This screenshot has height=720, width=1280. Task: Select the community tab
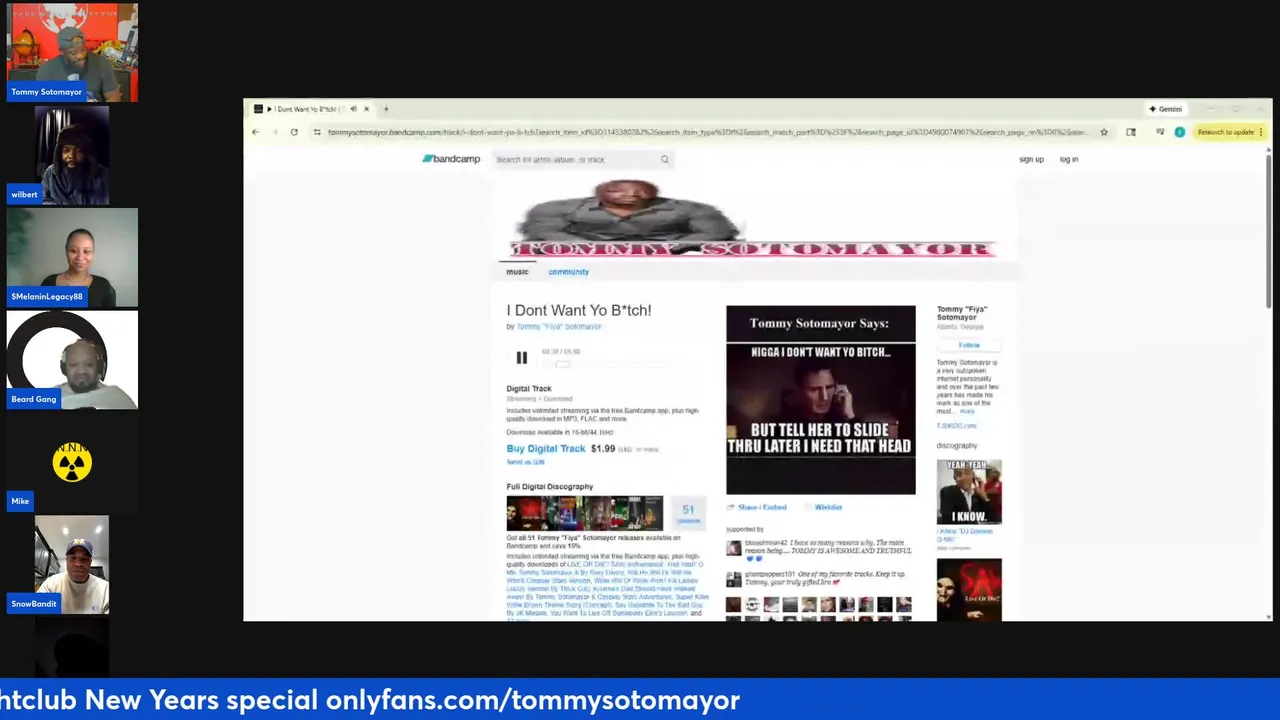pyautogui.click(x=568, y=272)
